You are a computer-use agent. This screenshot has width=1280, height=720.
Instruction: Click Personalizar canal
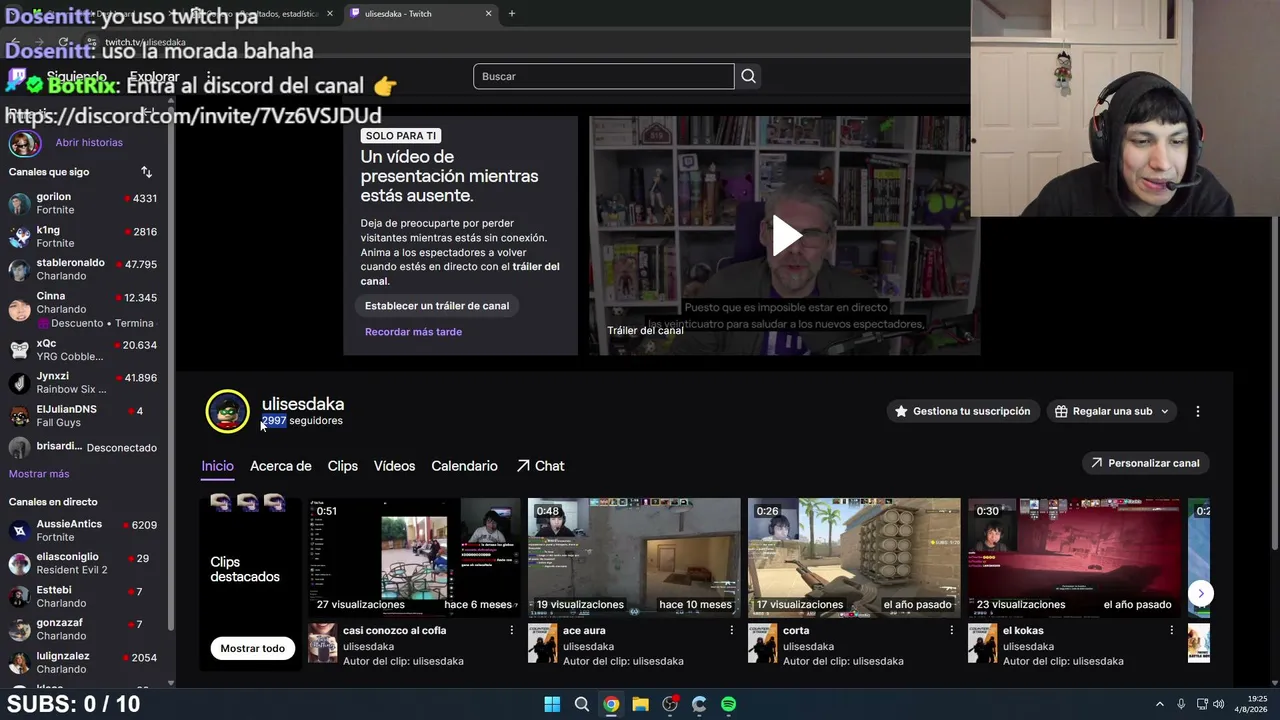point(1146,463)
